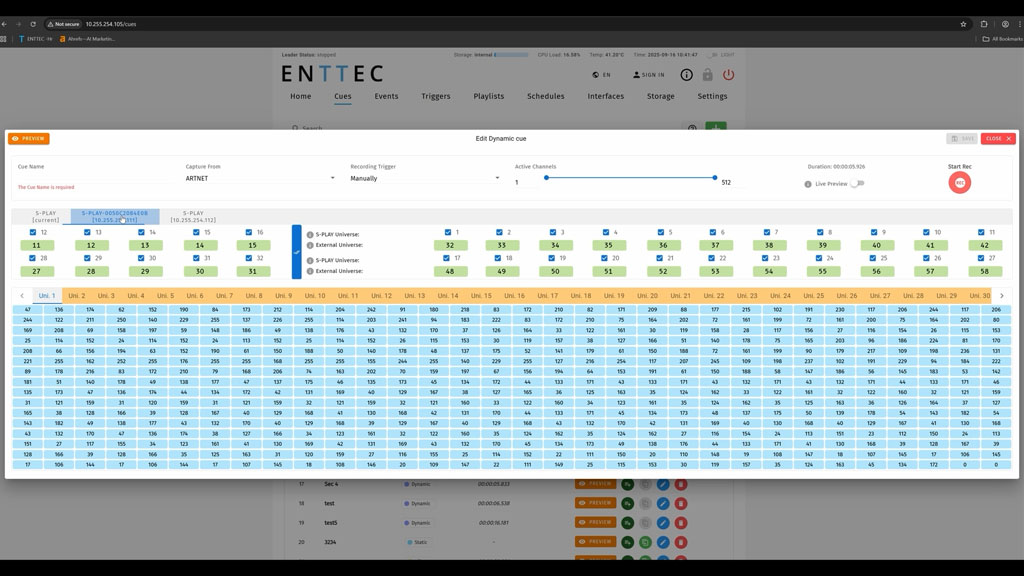Click the orange Preview button
The width and height of the screenshot is (1024, 576).
[29, 139]
